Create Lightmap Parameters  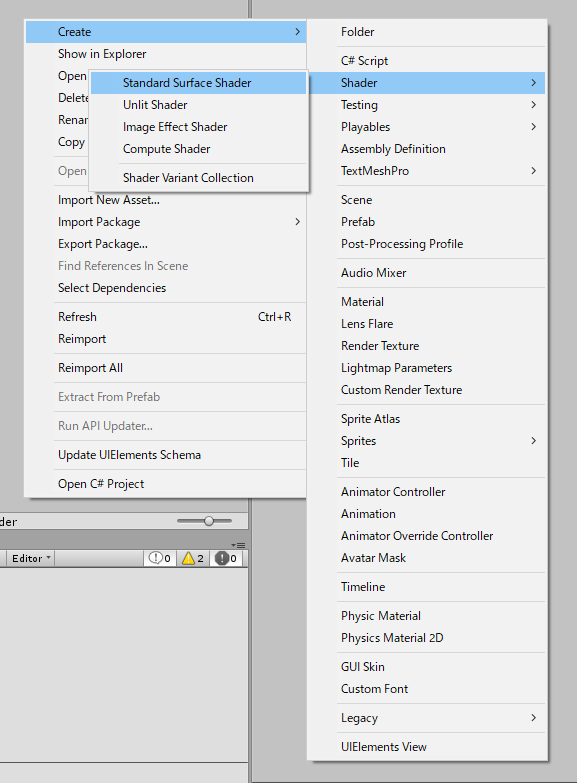427,368
